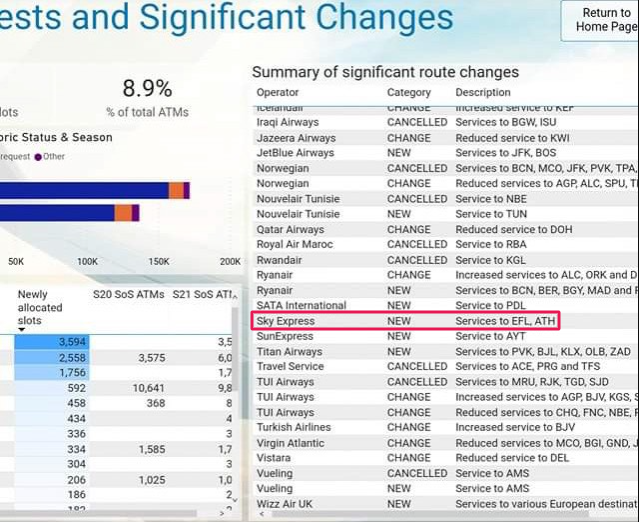Screen dimensions: 639x522
Task: Click Nouvelair Tunisie Service to NBE row
Action: click(446, 199)
